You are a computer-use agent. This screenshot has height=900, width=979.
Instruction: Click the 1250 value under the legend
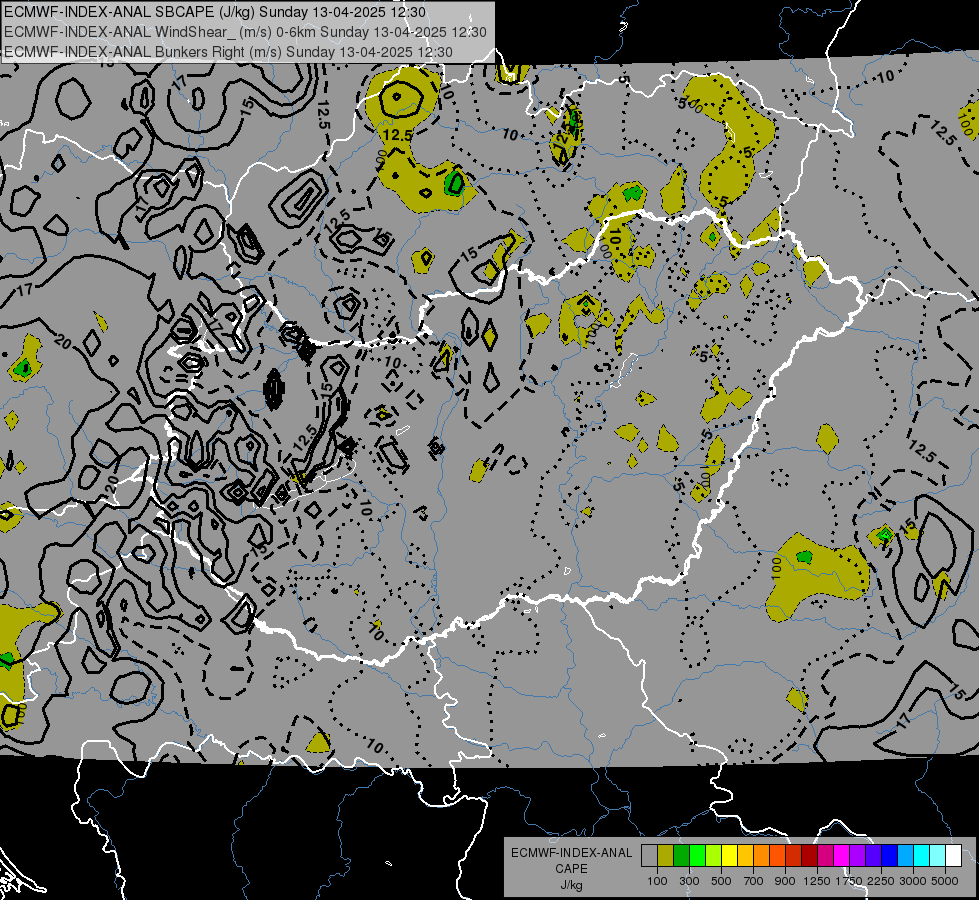[817, 881]
